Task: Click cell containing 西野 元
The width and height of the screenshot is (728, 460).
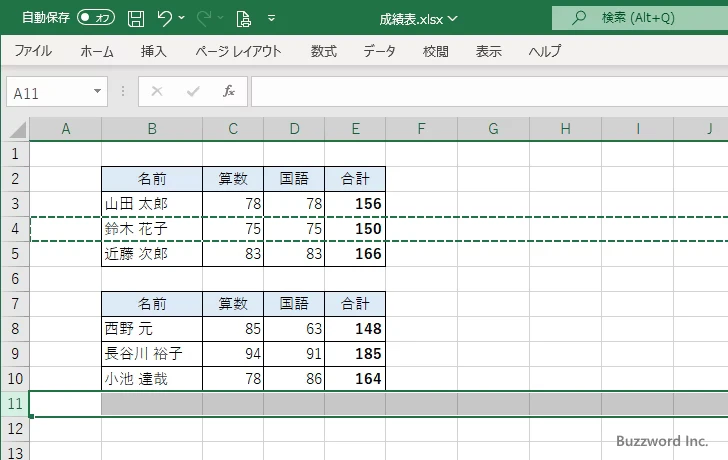Action: point(152,329)
